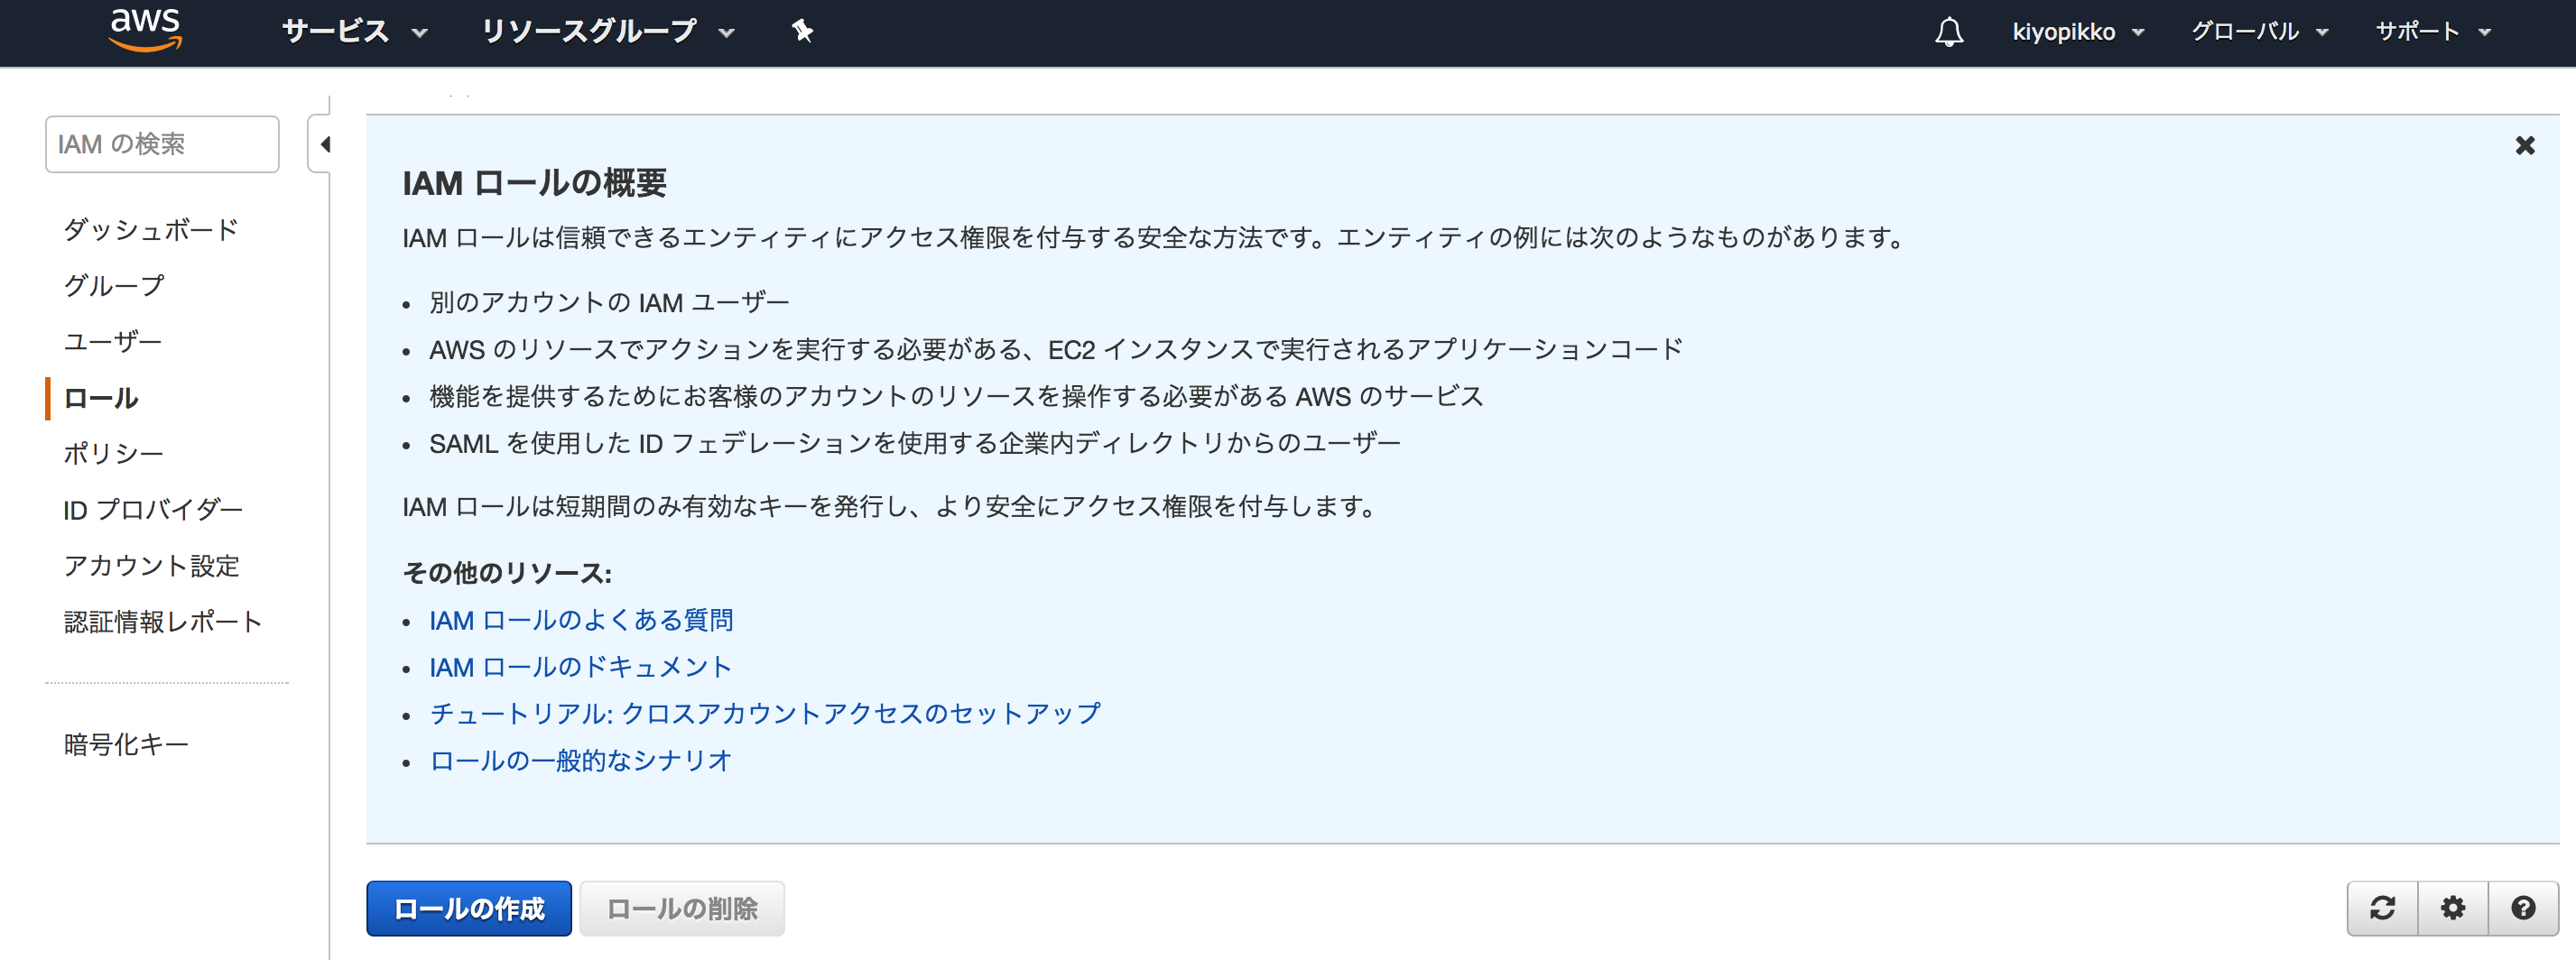
Task: Open the IAM ロールのドキュメント link
Action: (580, 667)
